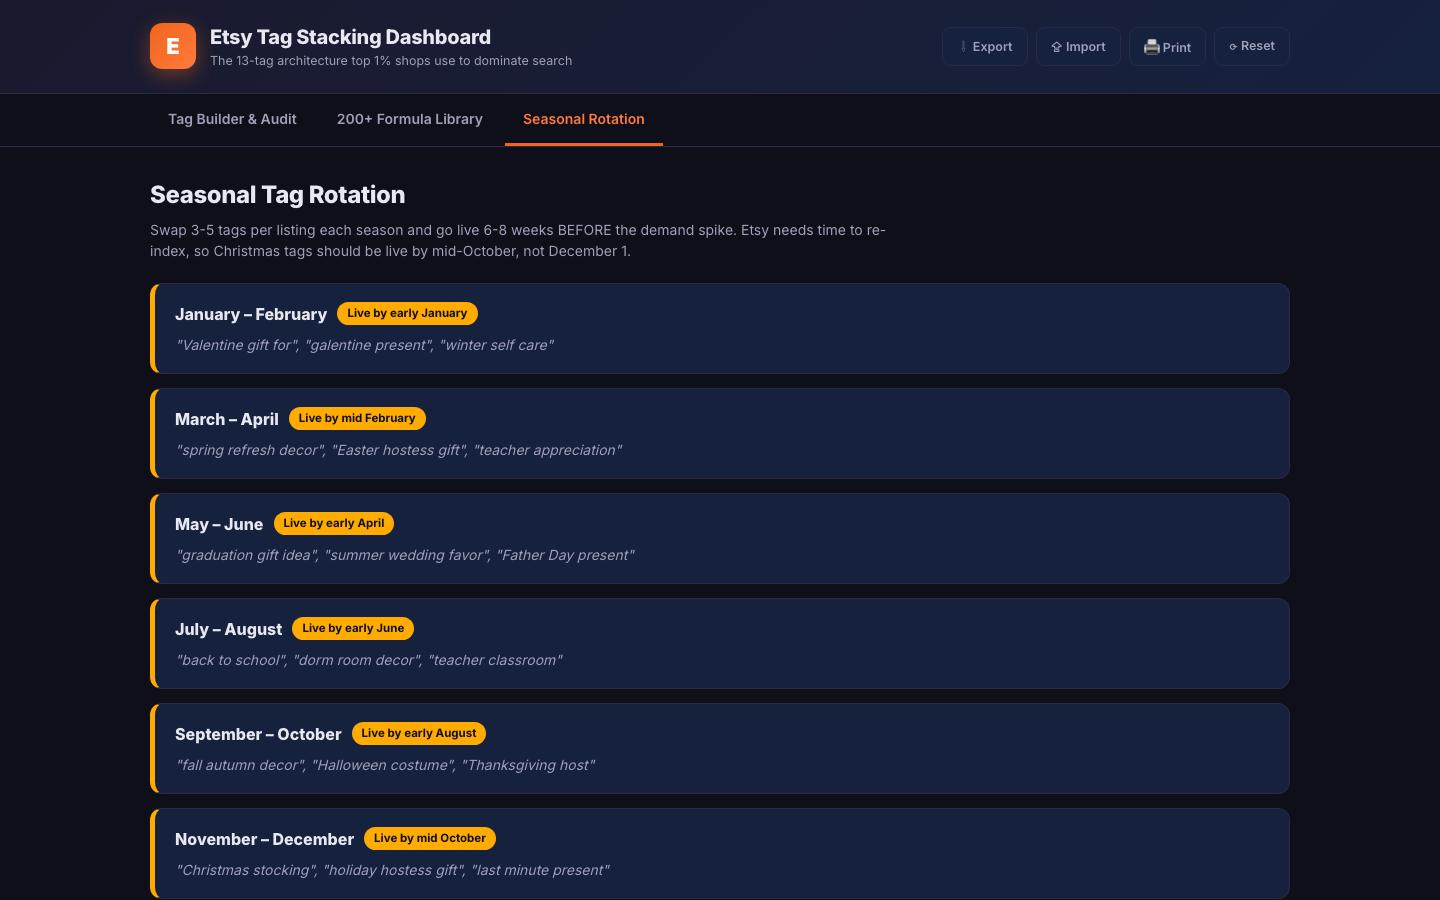Select the Seasonal Rotation tab
Viewport: 1440px width, 900px height.
pyautogui.click(x=584, y=119)
